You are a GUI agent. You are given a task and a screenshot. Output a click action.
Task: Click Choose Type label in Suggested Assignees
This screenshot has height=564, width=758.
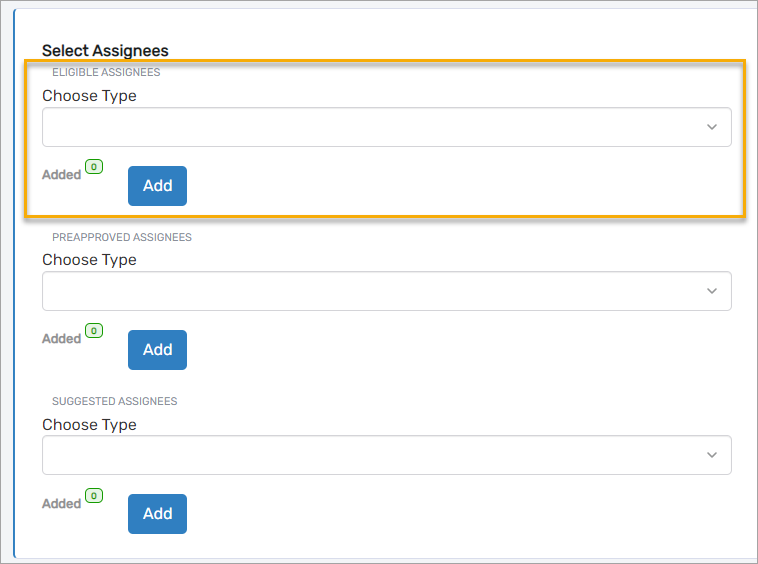coord(89,425)
